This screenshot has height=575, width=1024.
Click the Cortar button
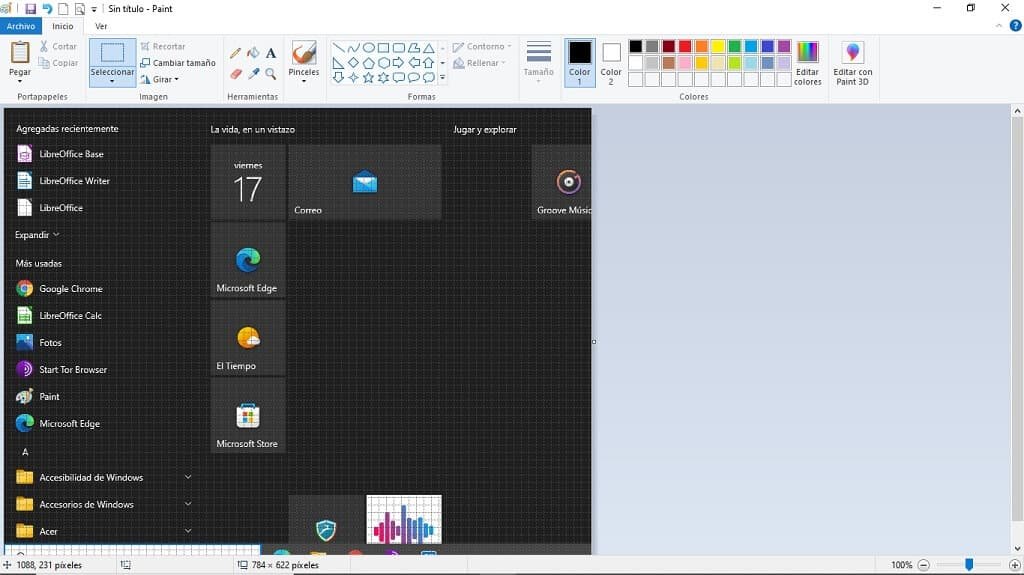point(58,46)
